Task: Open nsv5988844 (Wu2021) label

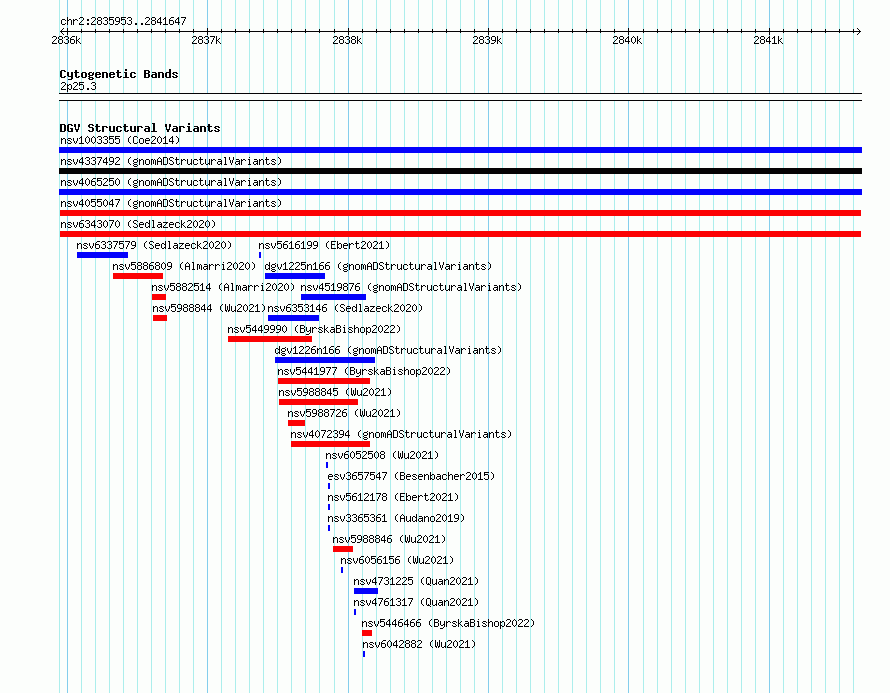Action: [209, 308]
